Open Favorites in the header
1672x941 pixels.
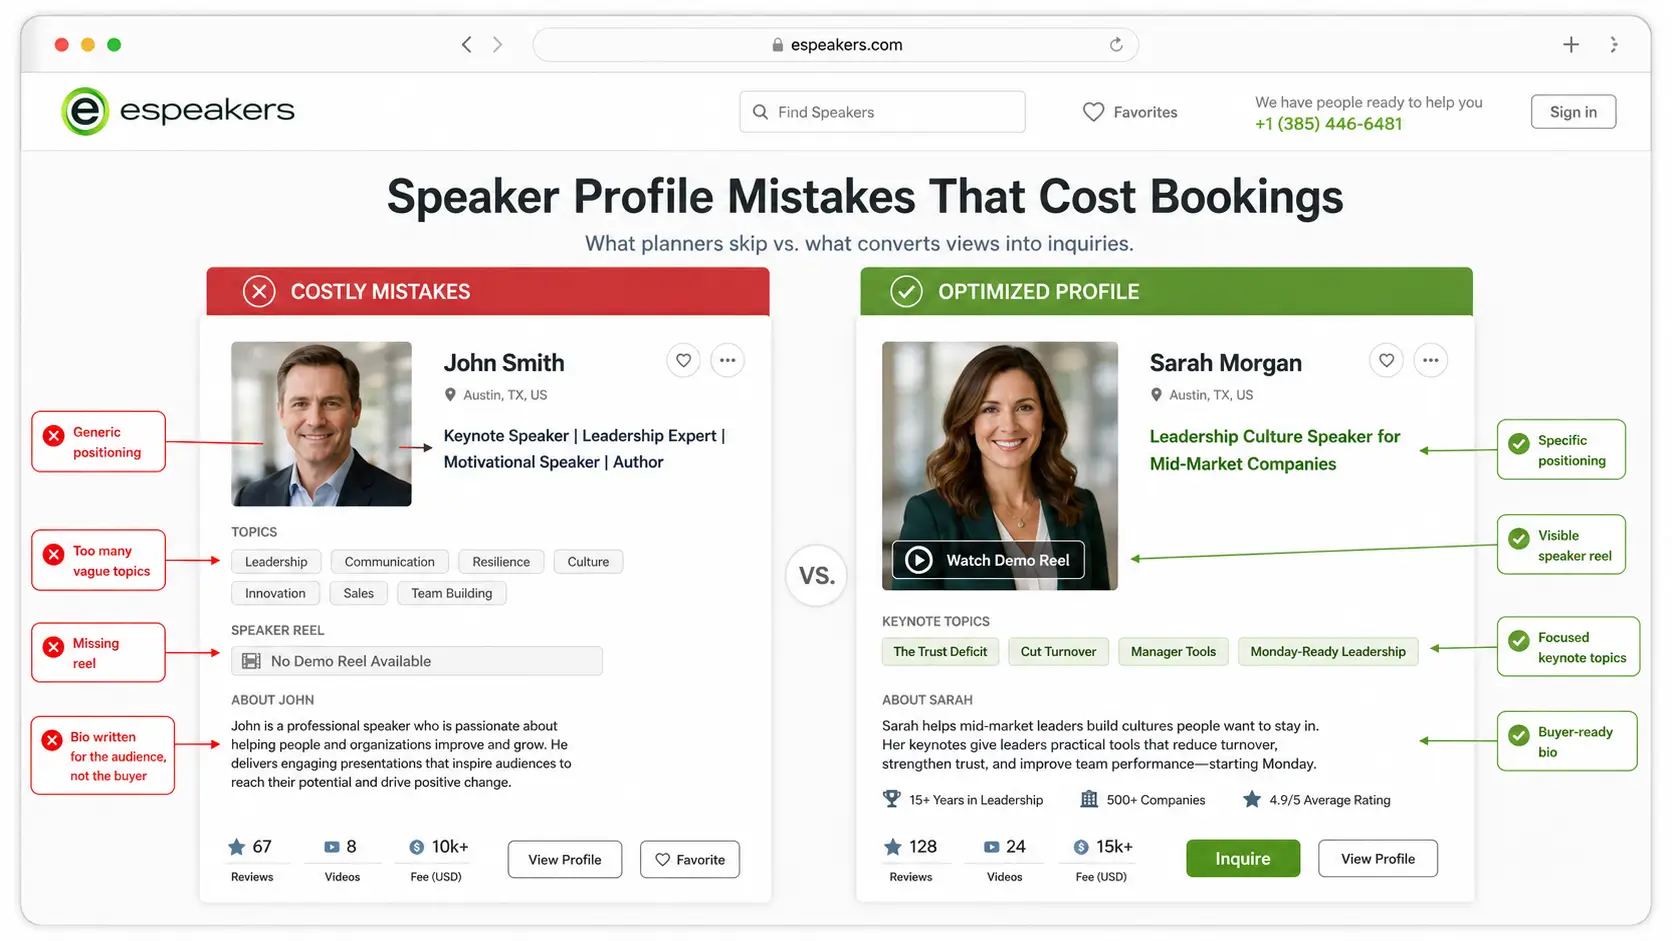coord(1130,112)
